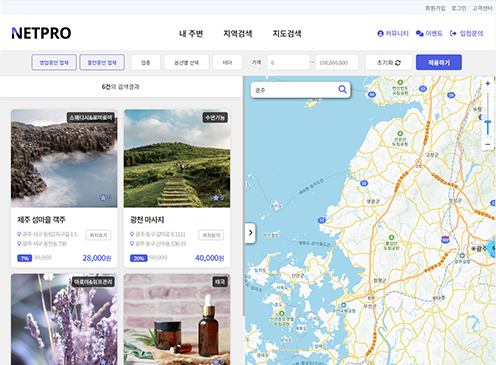496x365 pixels.
Task: Toggle the 영업중인 업체 filter
Action: 54,62
